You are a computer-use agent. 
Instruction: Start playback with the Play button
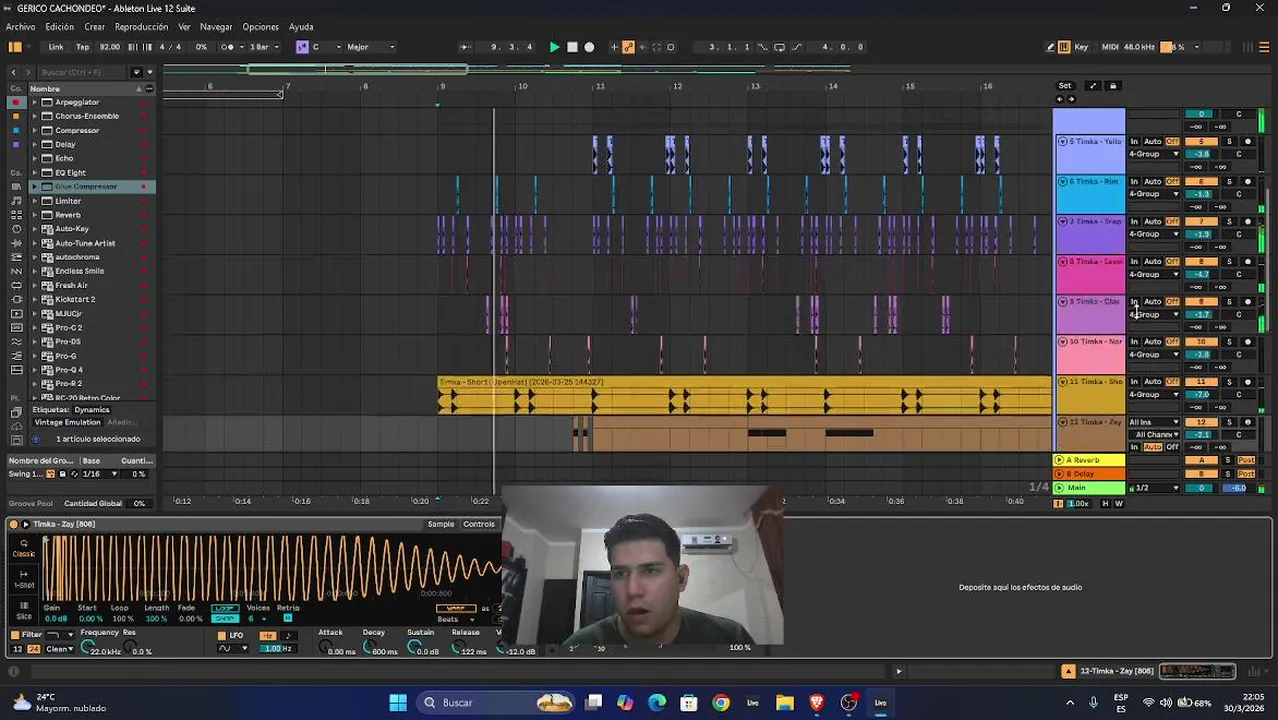(554, 47)
